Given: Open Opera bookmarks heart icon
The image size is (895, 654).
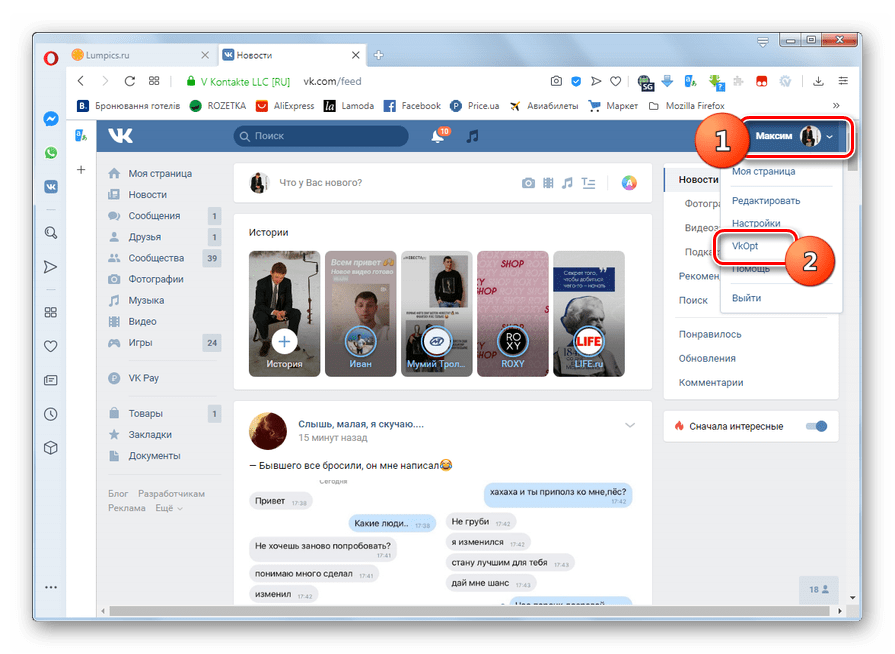Looking at the screenshot, I should point(50,346).
